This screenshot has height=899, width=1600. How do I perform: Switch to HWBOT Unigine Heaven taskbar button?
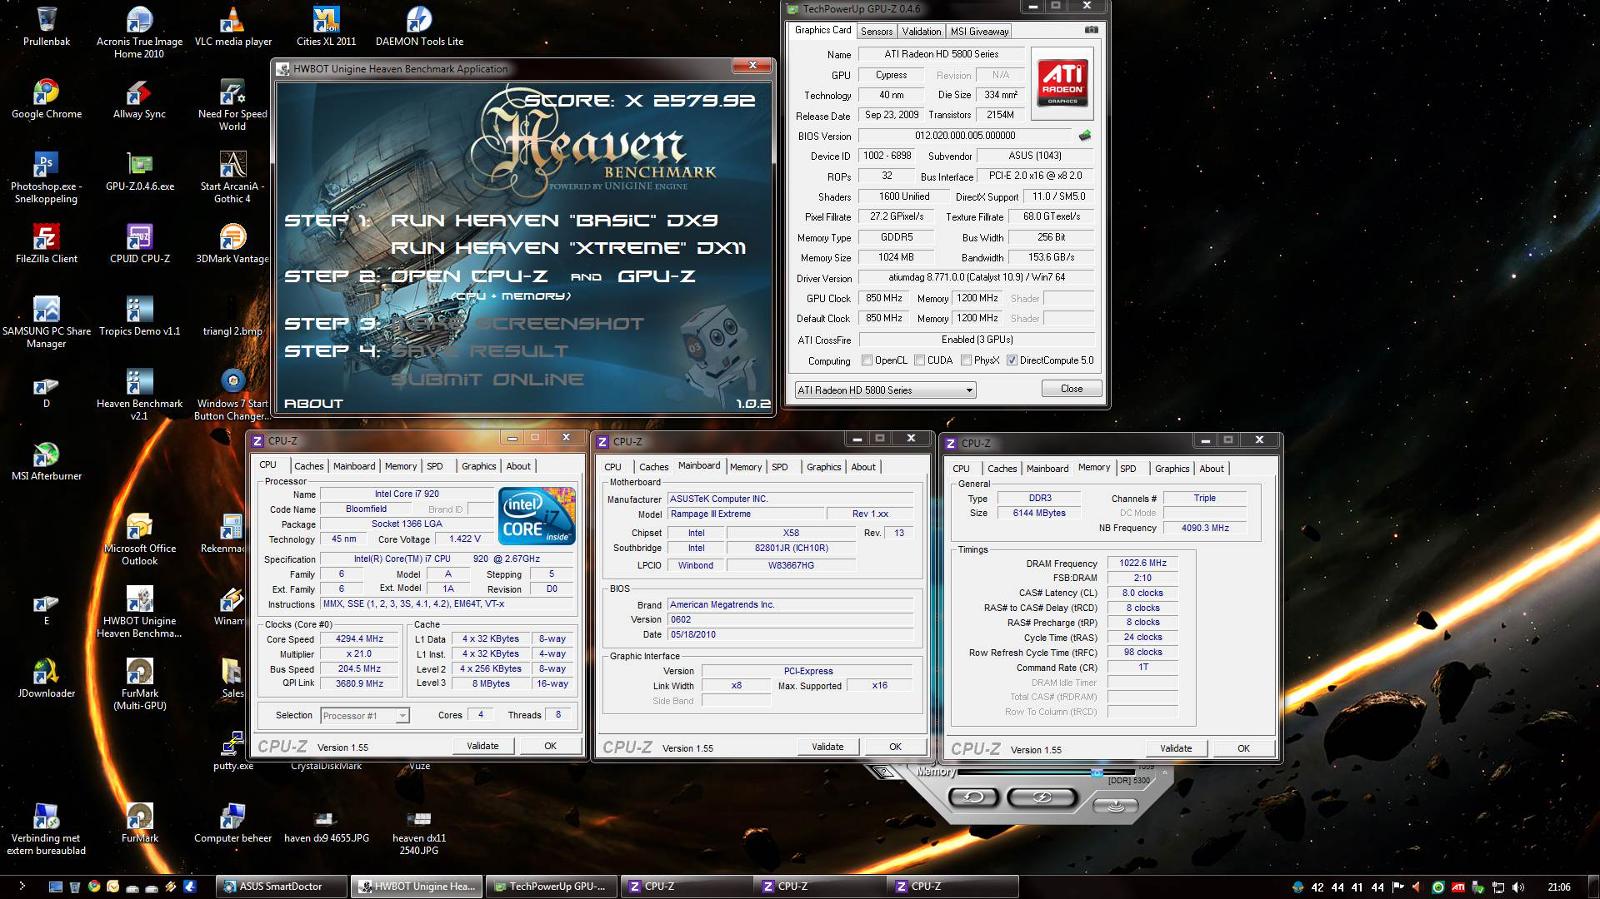[x=417, y=886]
